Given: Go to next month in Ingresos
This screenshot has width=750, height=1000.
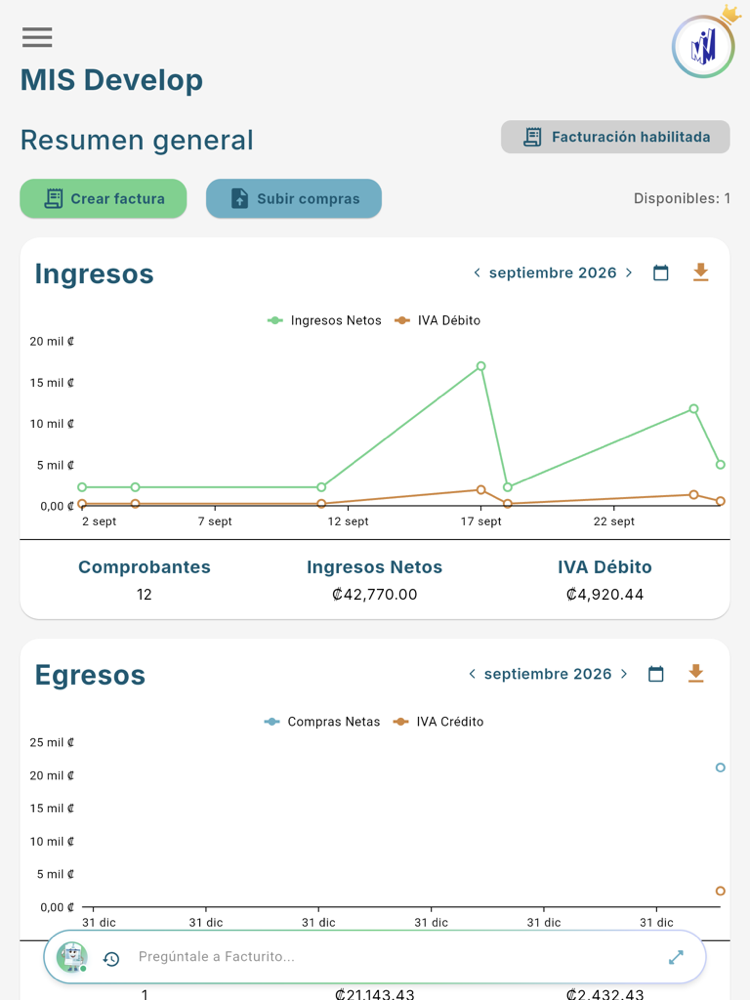Looking at the screenshot, I should pyautogui.click(x=629, y=273).
